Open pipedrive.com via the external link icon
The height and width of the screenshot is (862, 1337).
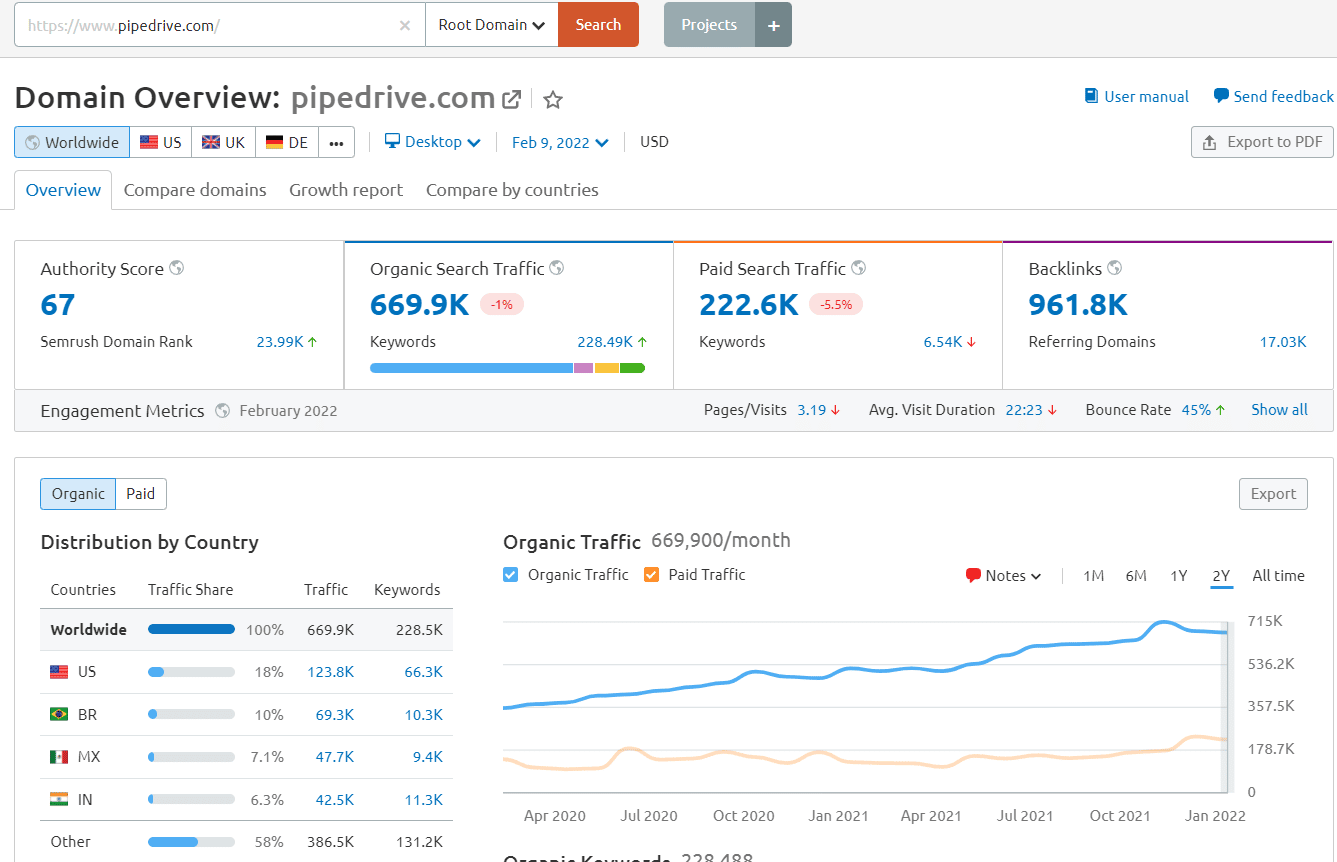[x=511, y=99]
